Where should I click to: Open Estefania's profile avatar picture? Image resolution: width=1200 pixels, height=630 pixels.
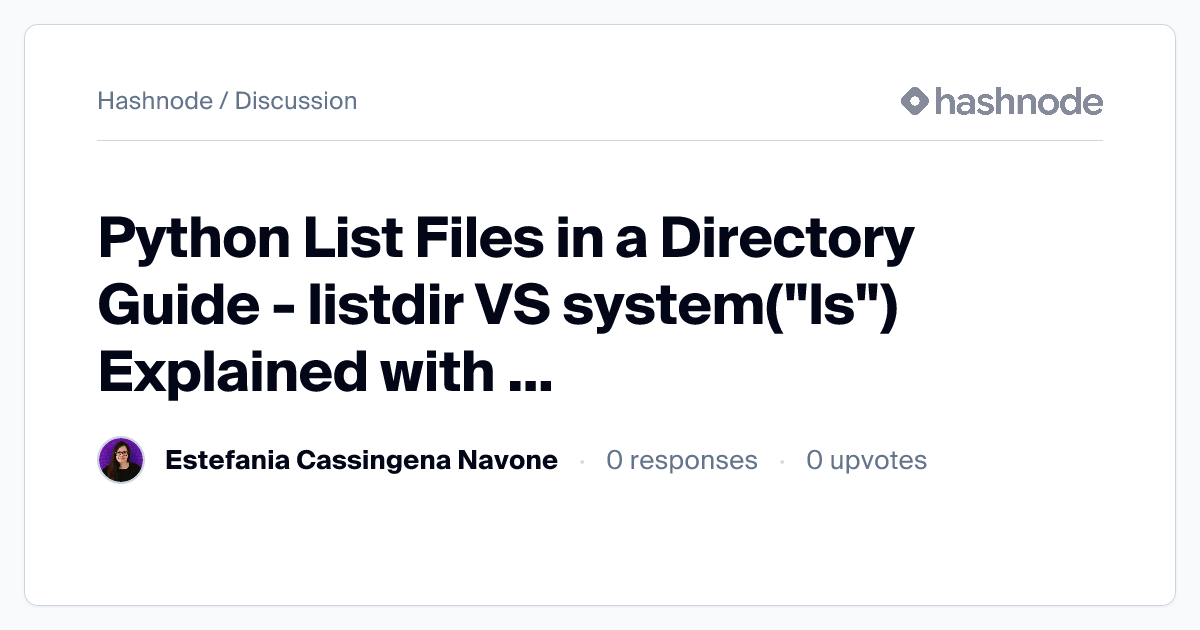(121, 460)
